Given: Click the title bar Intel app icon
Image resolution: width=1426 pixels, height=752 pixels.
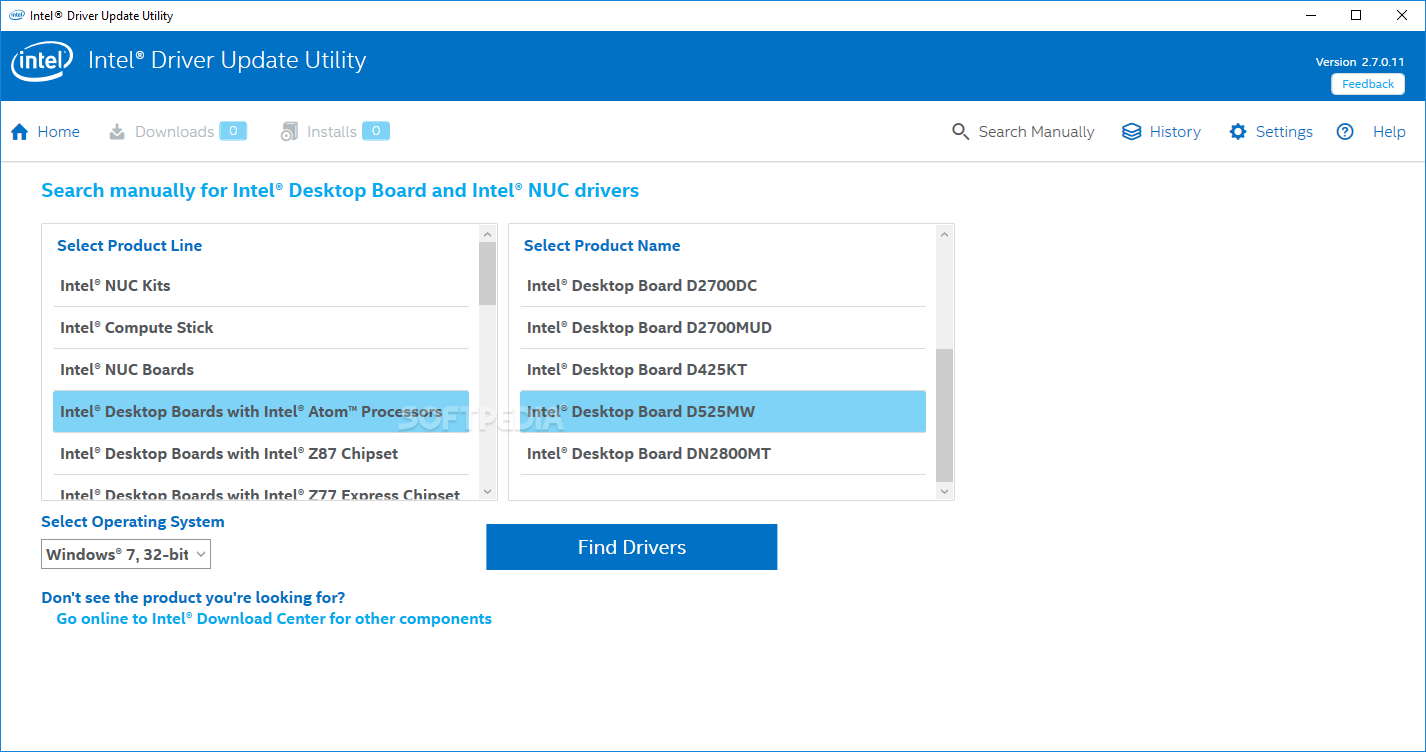Looking at the screenshot, I should point(17,15).
